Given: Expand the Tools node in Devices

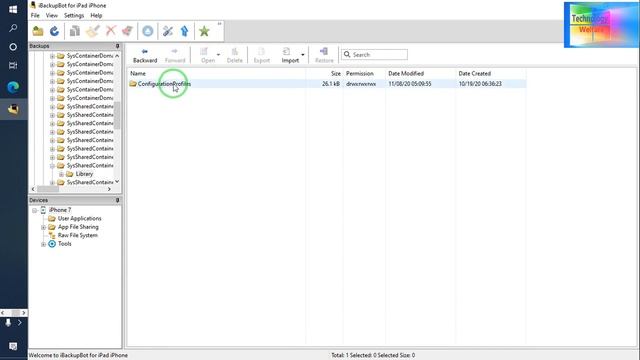Looking at the screenshot, I should pyautogui.click(x=43, y=244).
